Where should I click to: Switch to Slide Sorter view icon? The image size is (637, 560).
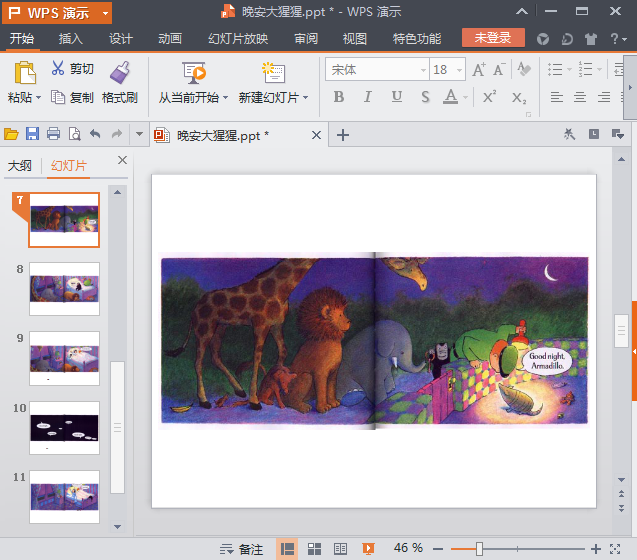(314, 549)
